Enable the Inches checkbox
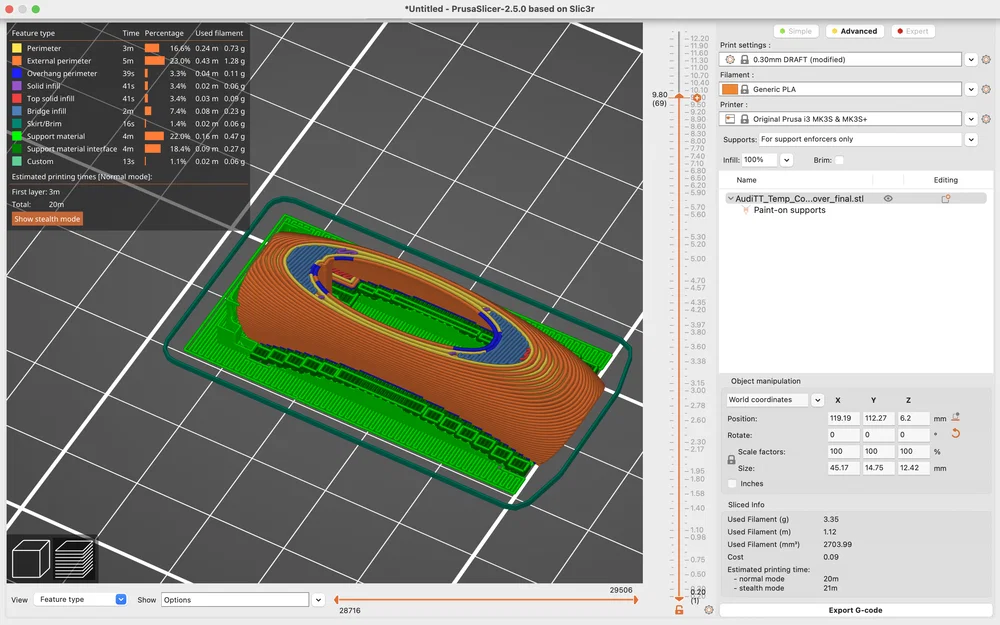The width and height of the screenshot is (1000, 625). pos(732,484)
